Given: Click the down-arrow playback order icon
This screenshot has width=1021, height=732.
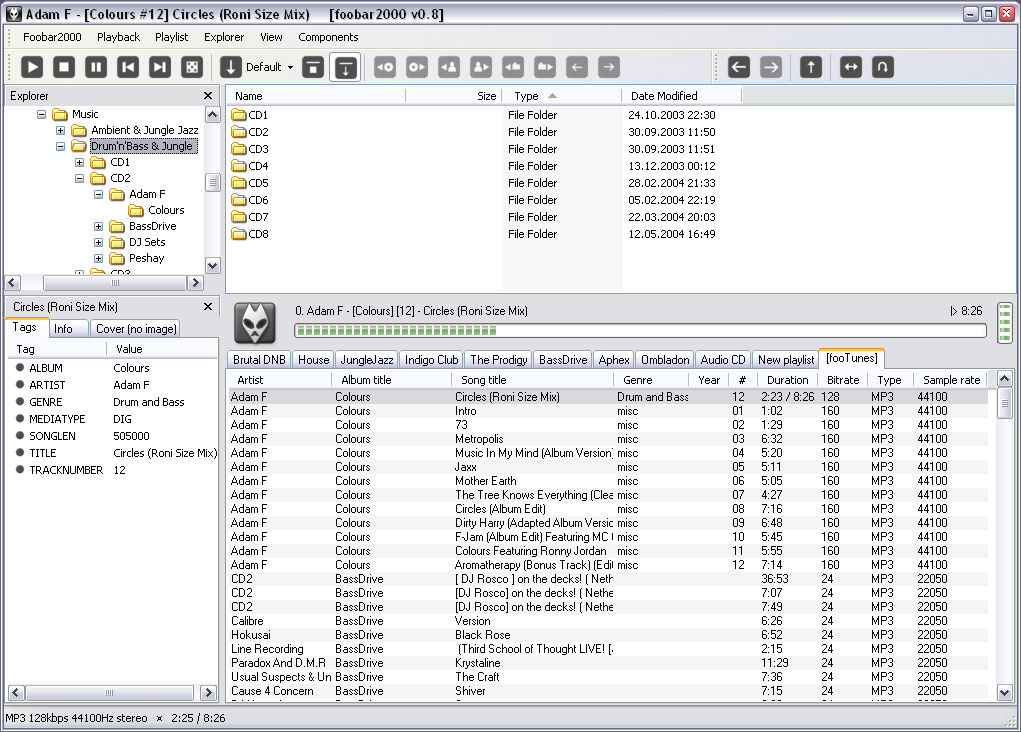Looking at the screenshot, I should [x=230, y=67].
